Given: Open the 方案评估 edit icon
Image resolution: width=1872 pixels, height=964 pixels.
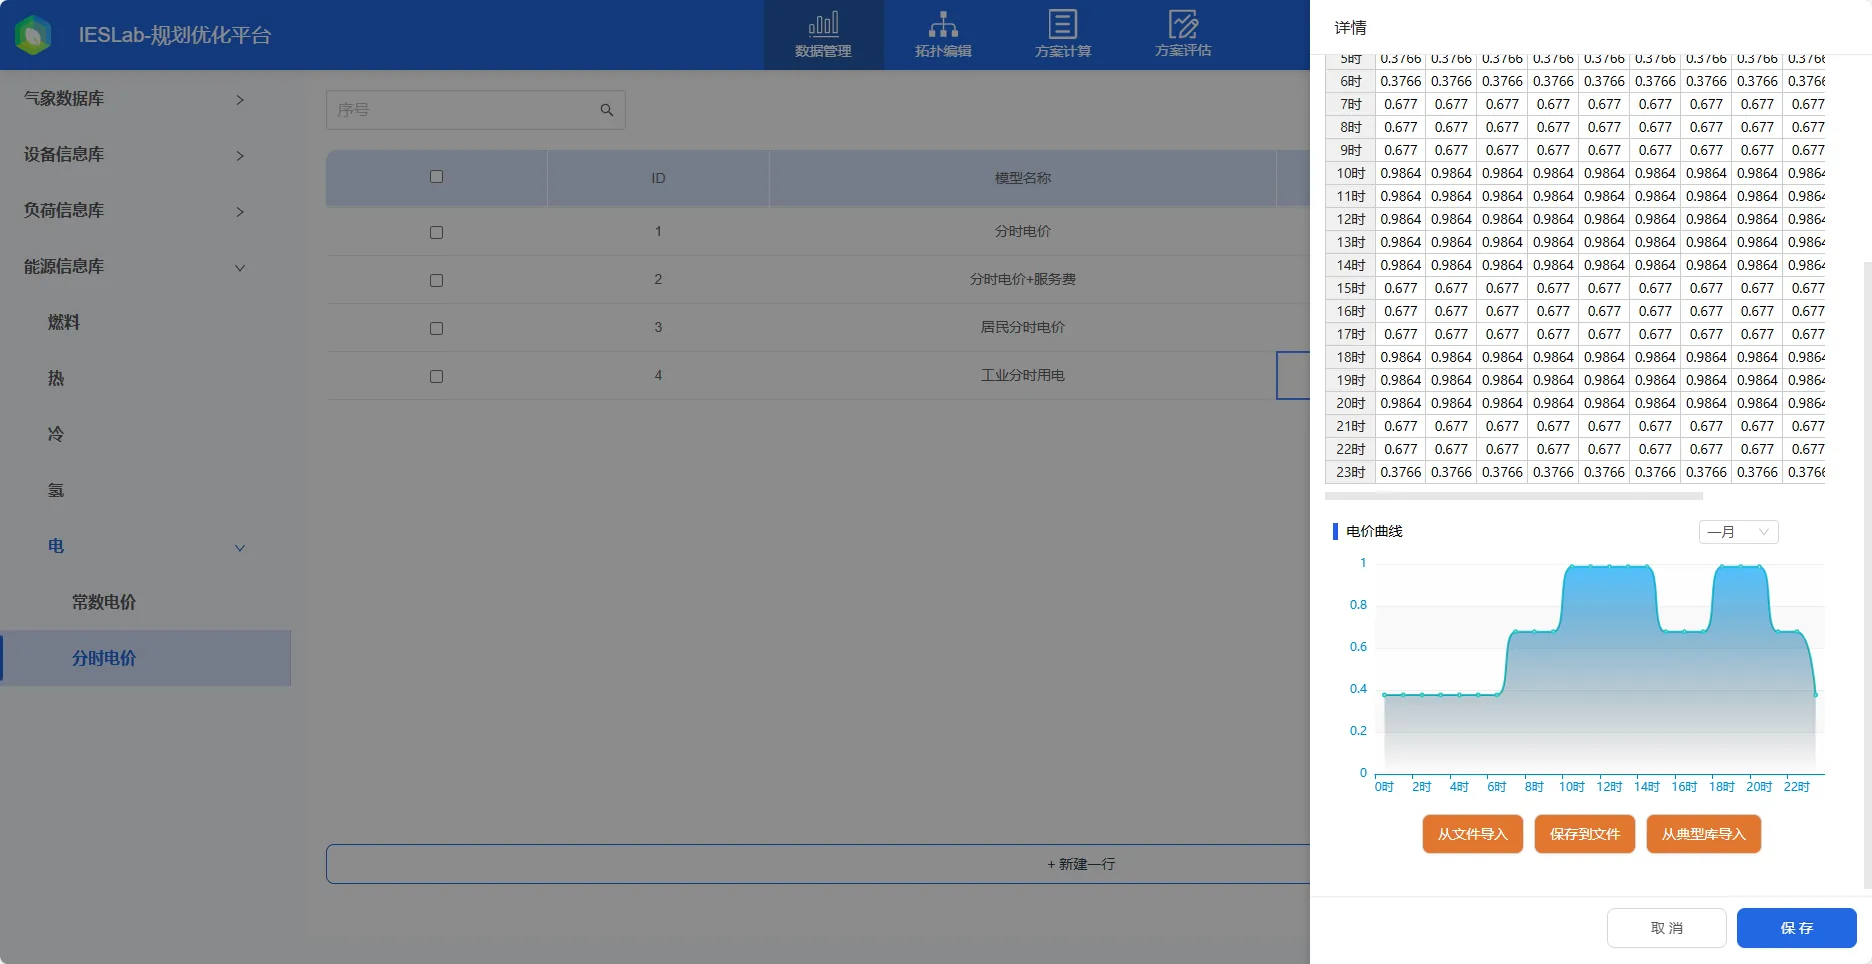Looking at the screenshot, I should (x=1183, y=24).
